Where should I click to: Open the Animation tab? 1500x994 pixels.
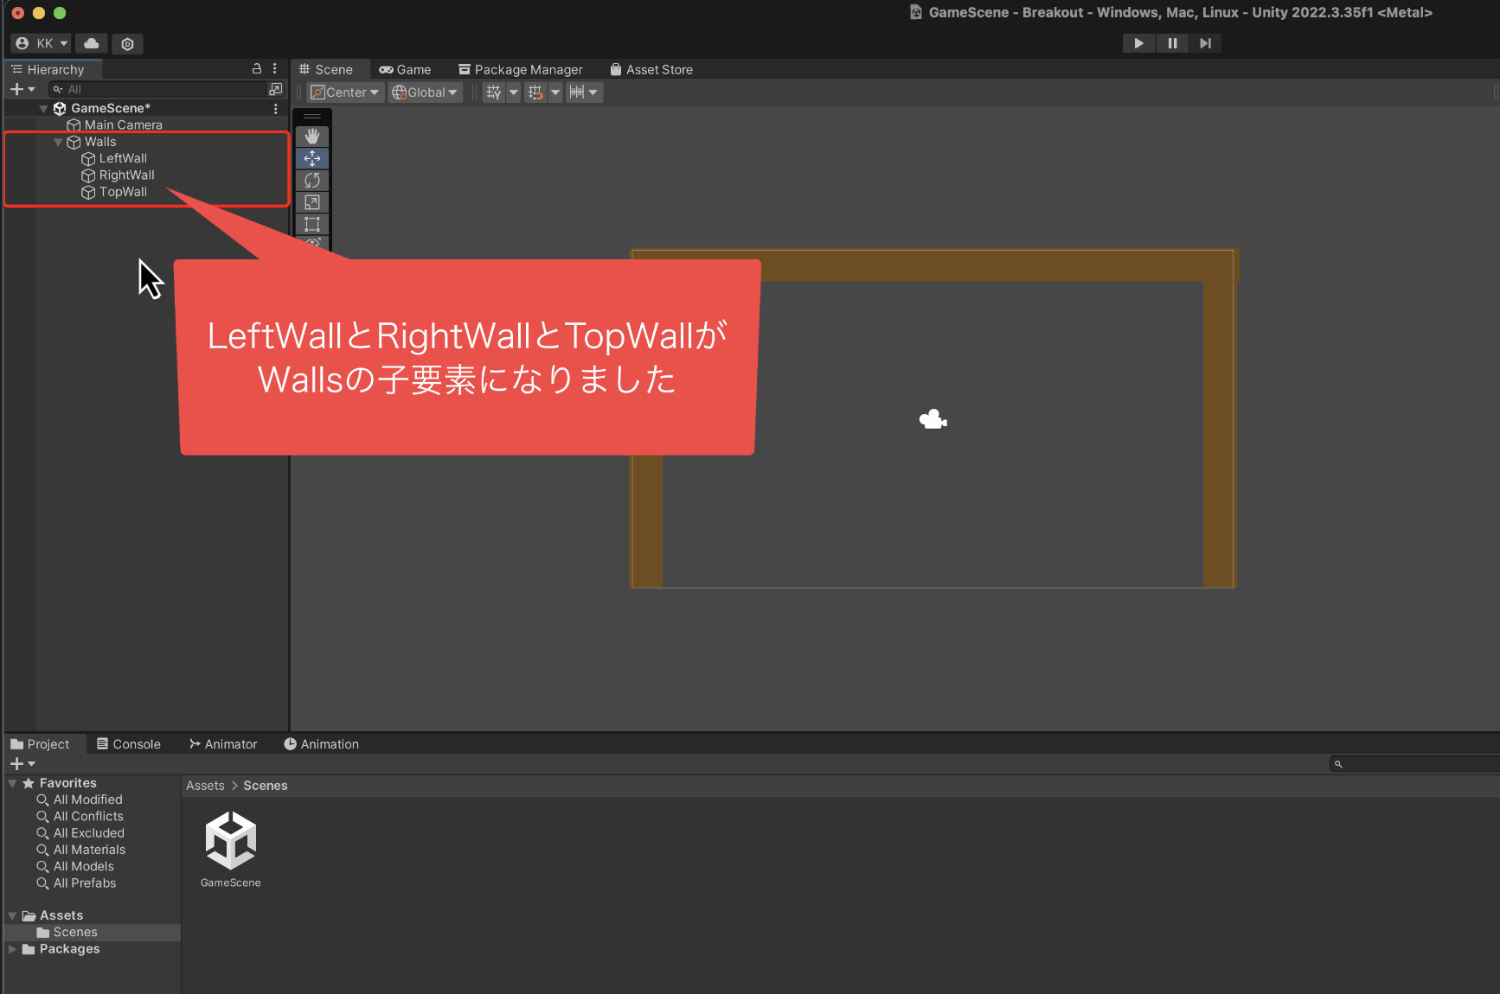coord(321,744)
